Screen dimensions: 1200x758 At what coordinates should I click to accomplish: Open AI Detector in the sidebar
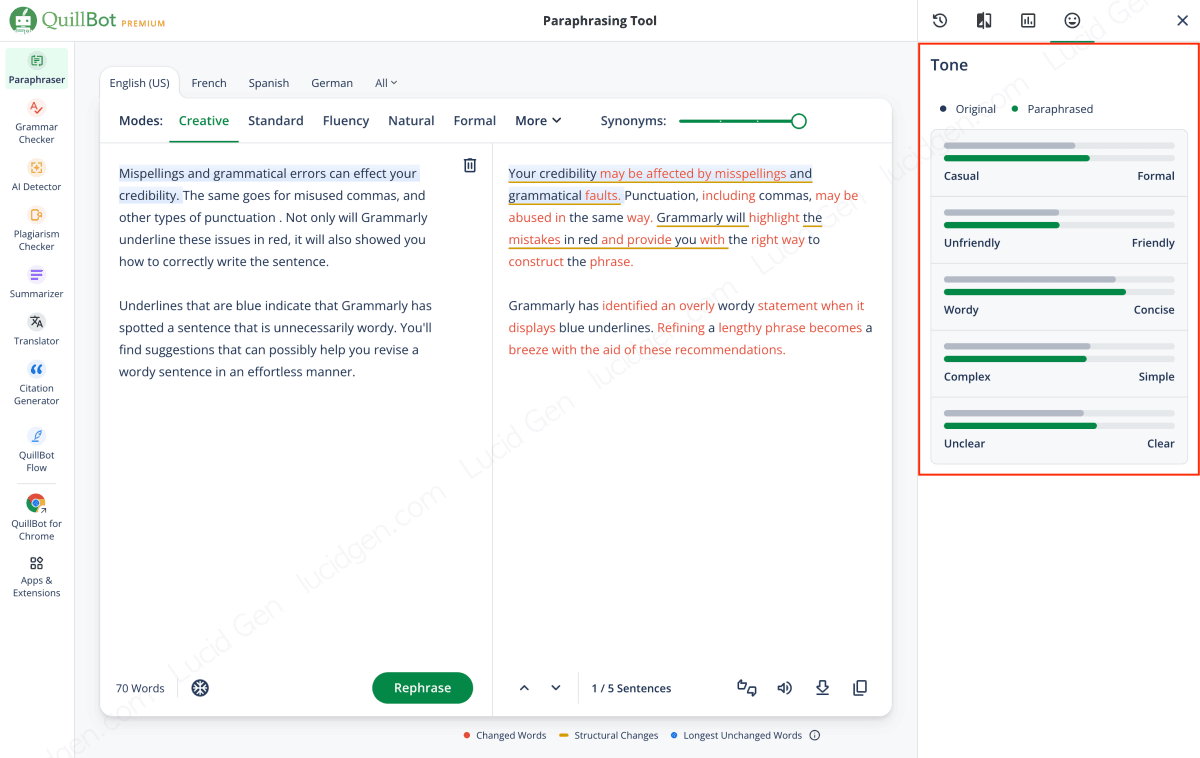tap(37, 174)
